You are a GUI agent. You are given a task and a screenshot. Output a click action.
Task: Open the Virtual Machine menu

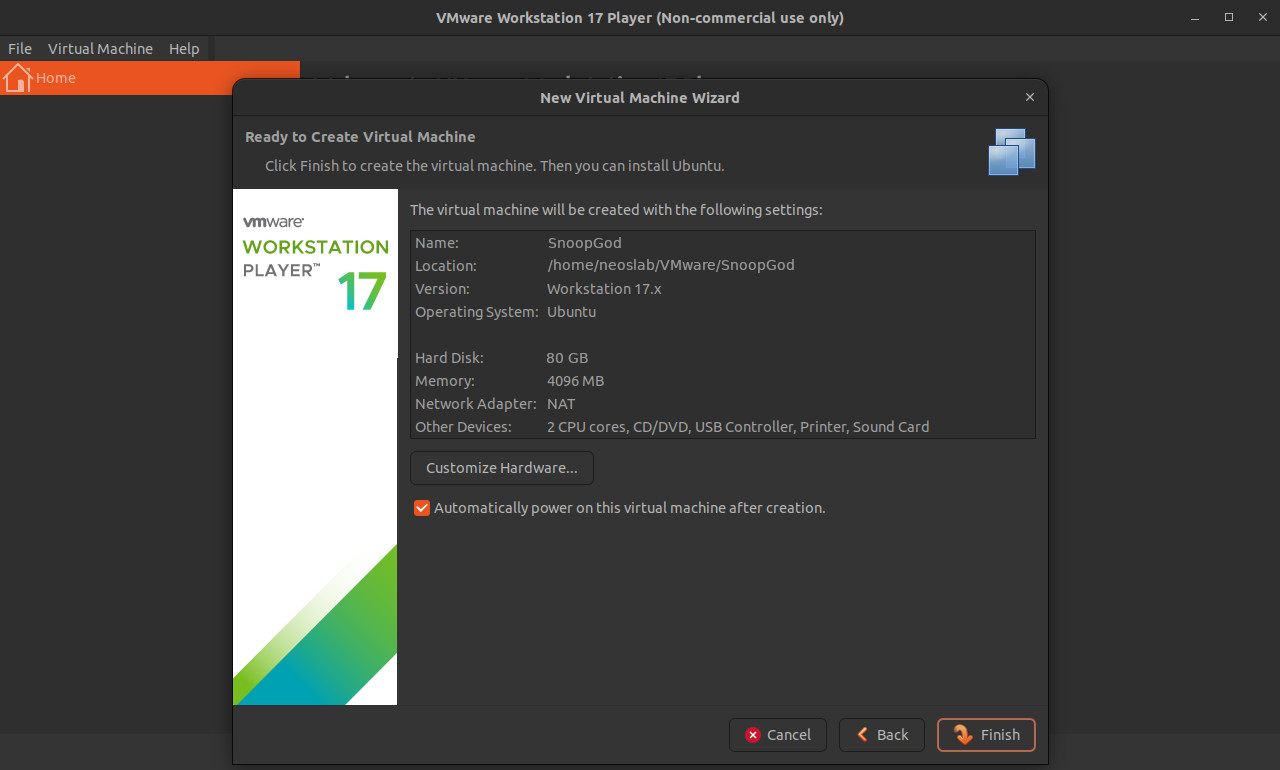pos(100,48)
